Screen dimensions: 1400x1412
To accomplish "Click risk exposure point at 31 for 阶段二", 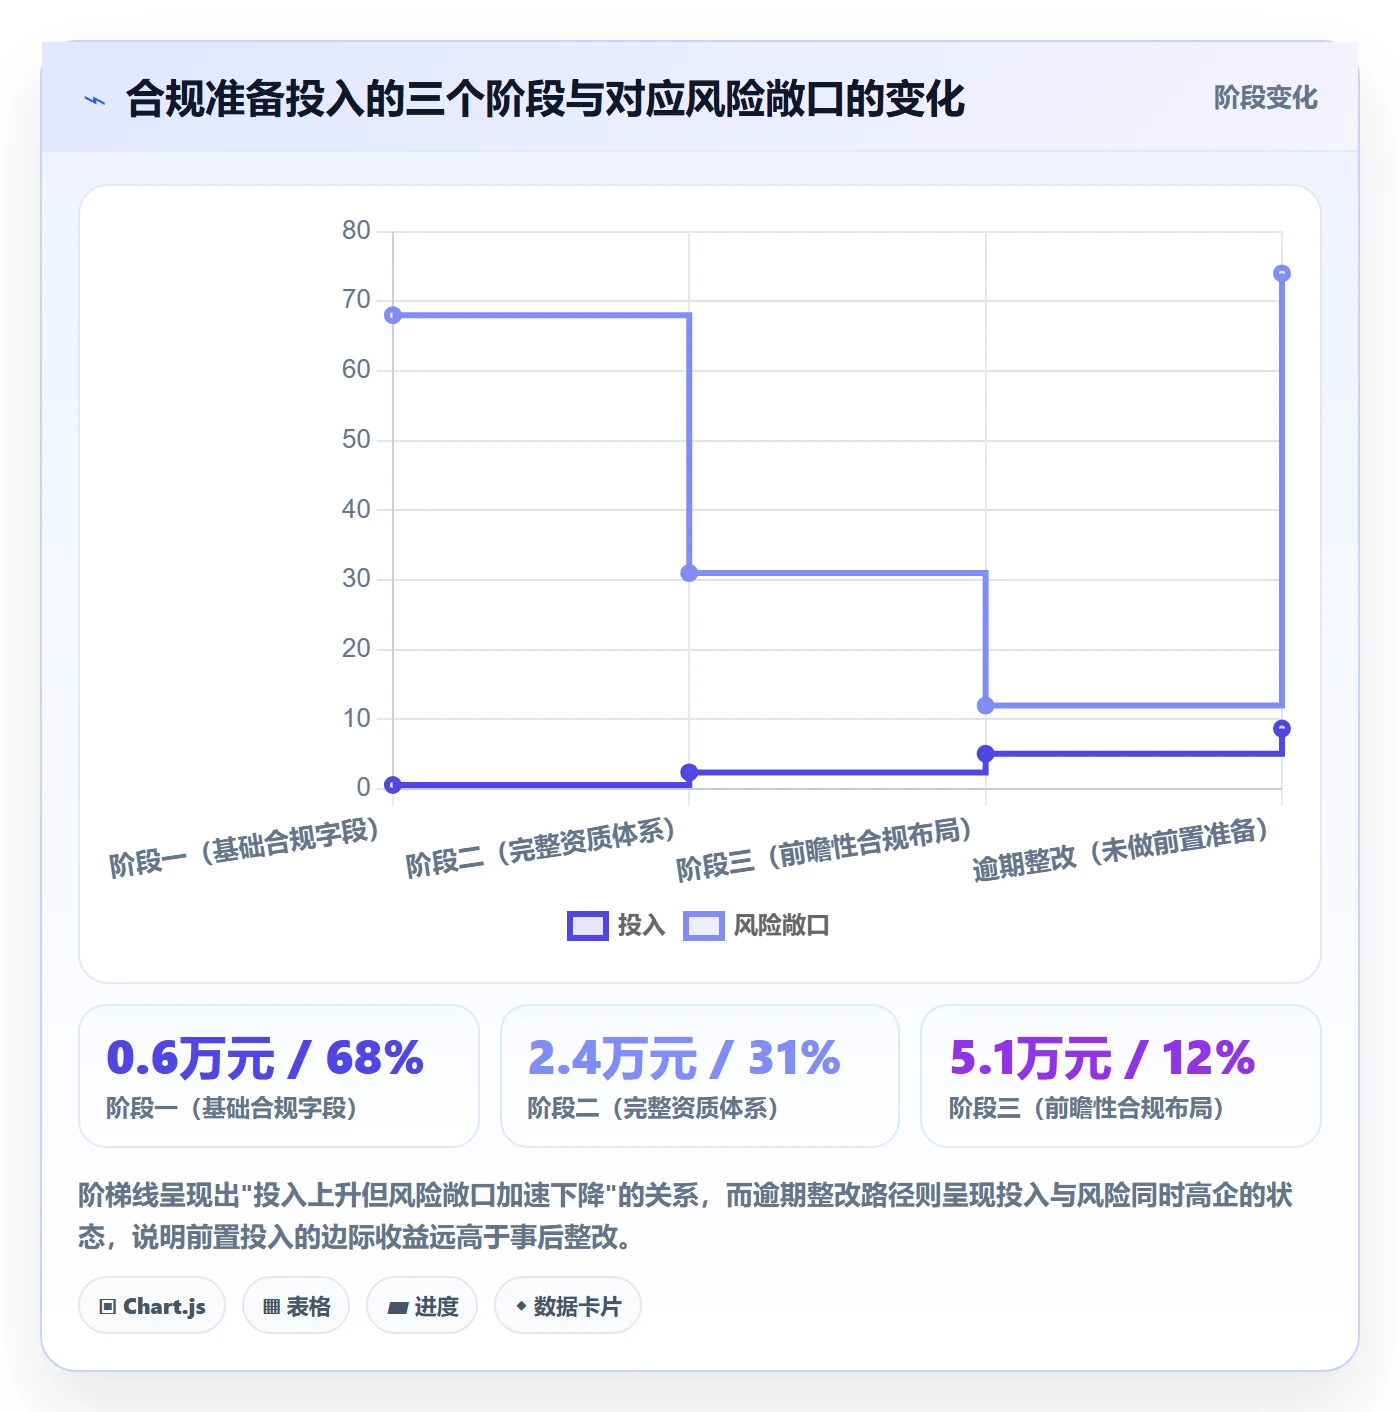I will click(689, 573).
